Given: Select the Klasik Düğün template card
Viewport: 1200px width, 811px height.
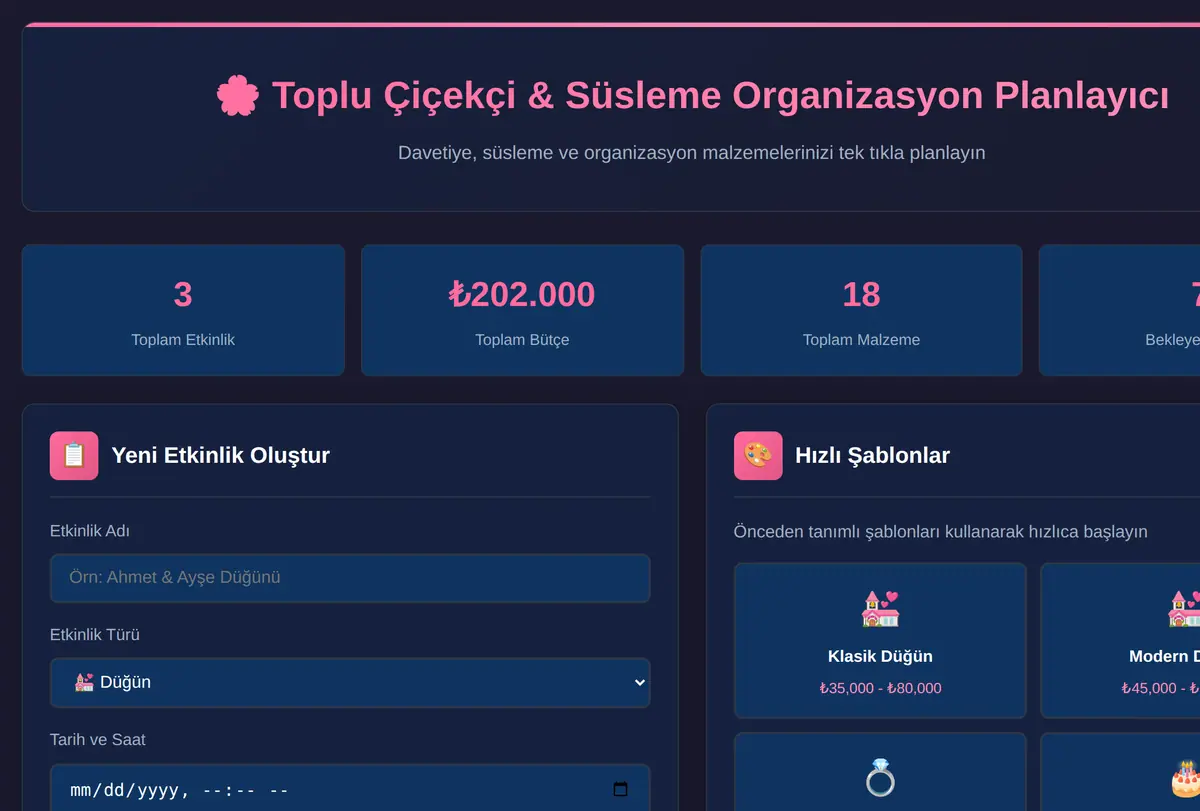Looking at the screenshot, I should [880, 640].
